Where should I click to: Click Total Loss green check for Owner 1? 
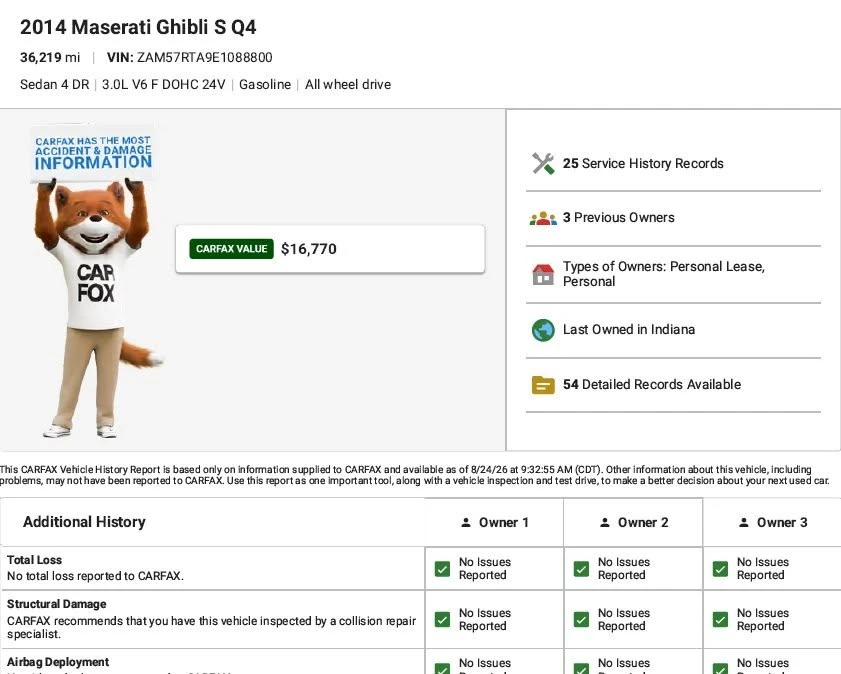click(442, 569)
